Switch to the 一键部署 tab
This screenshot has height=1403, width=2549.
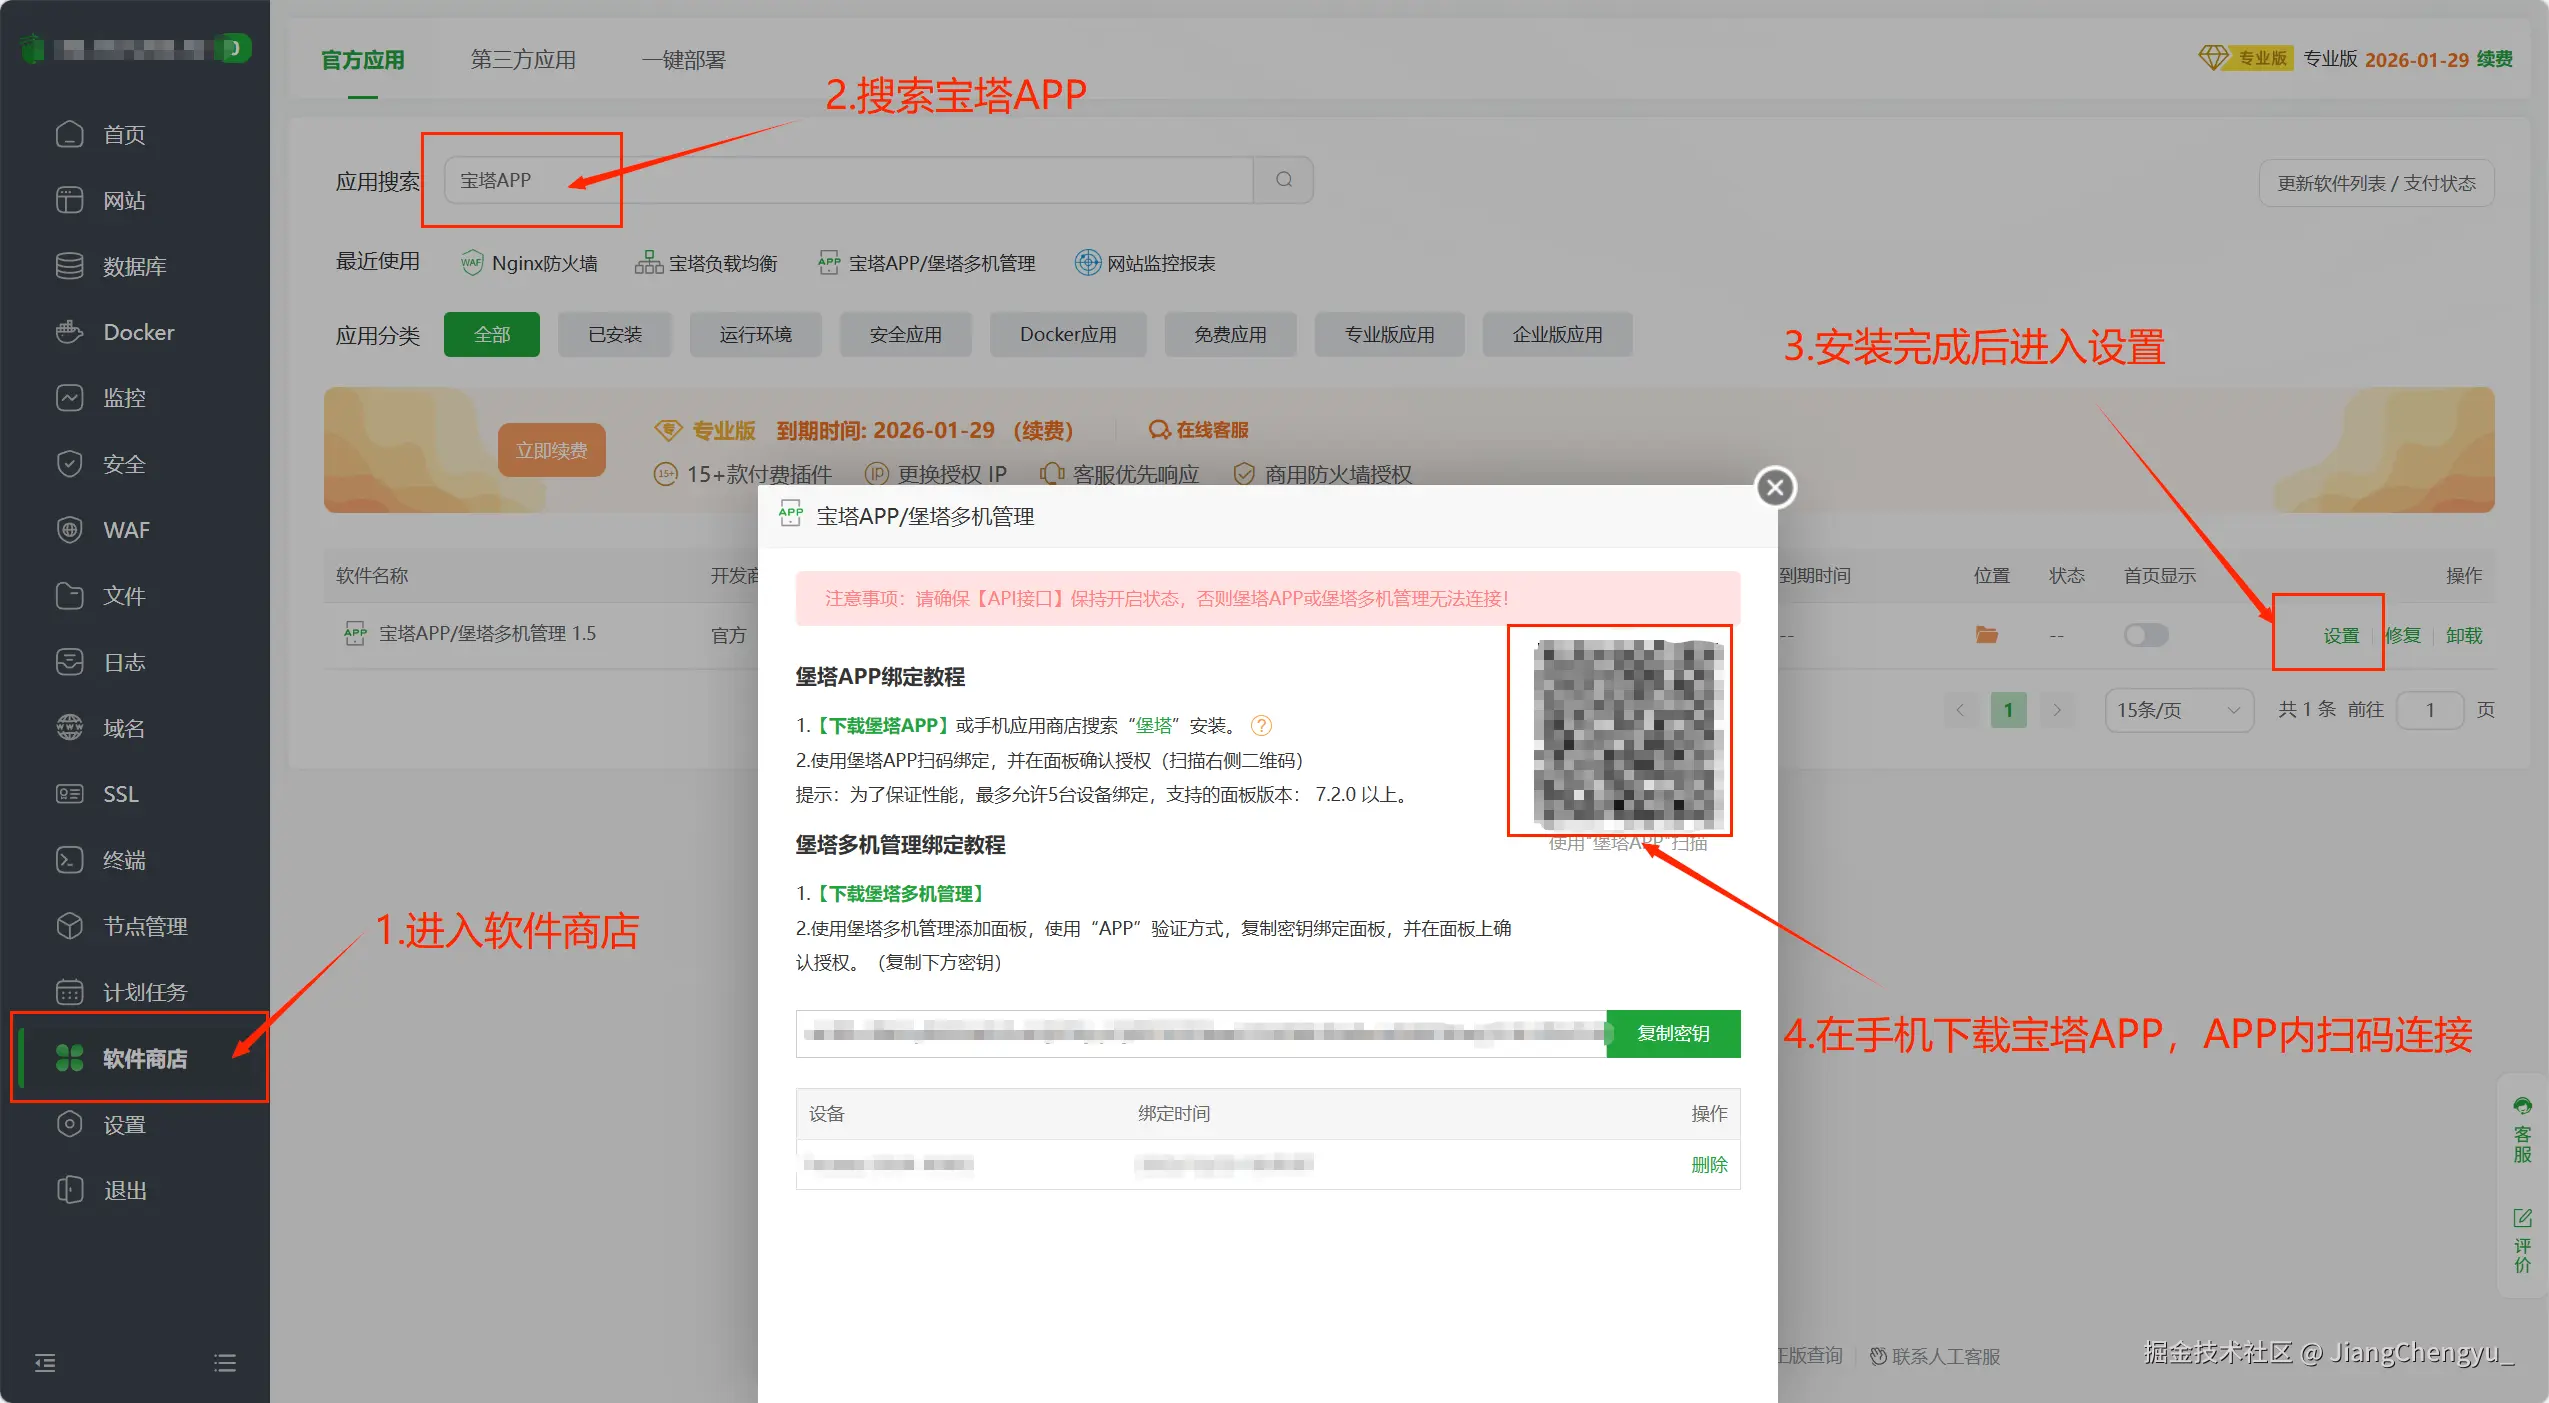pos(683,60)
